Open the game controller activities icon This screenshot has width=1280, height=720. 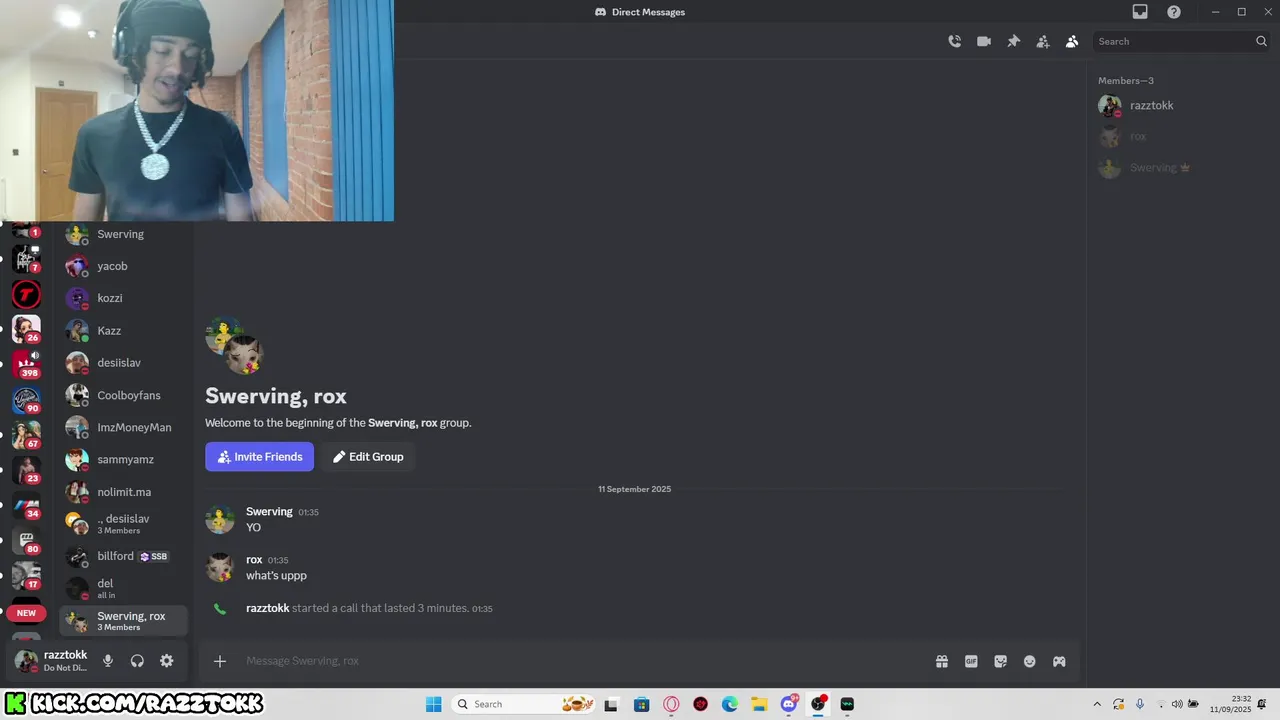click(x=1059, y=661)
